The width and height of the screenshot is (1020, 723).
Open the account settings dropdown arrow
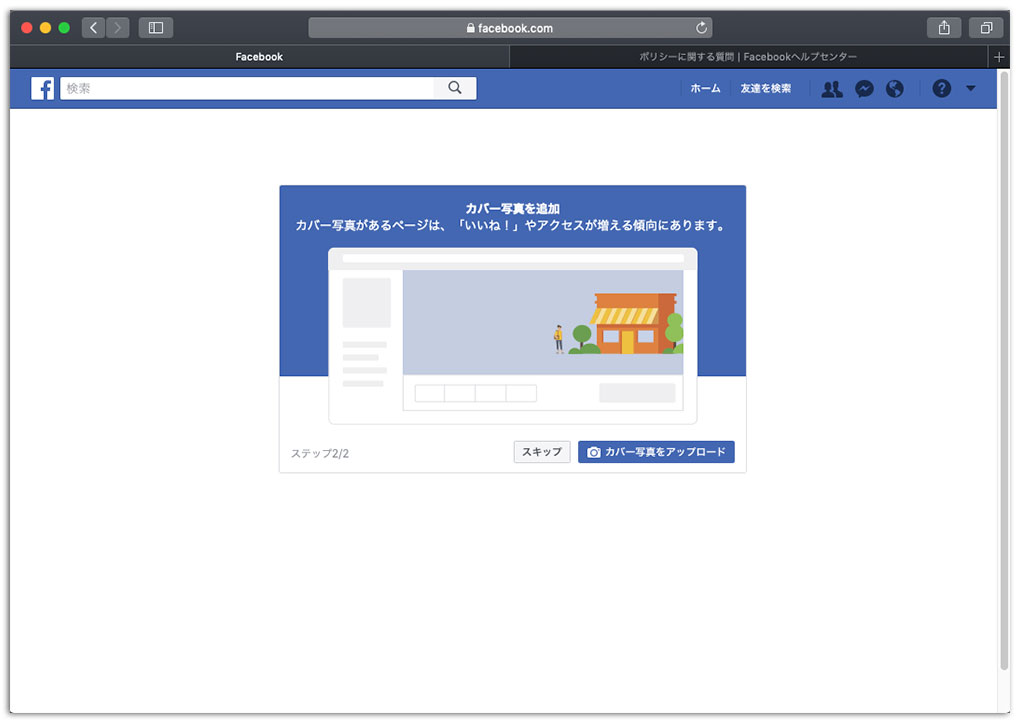[970, 89]
